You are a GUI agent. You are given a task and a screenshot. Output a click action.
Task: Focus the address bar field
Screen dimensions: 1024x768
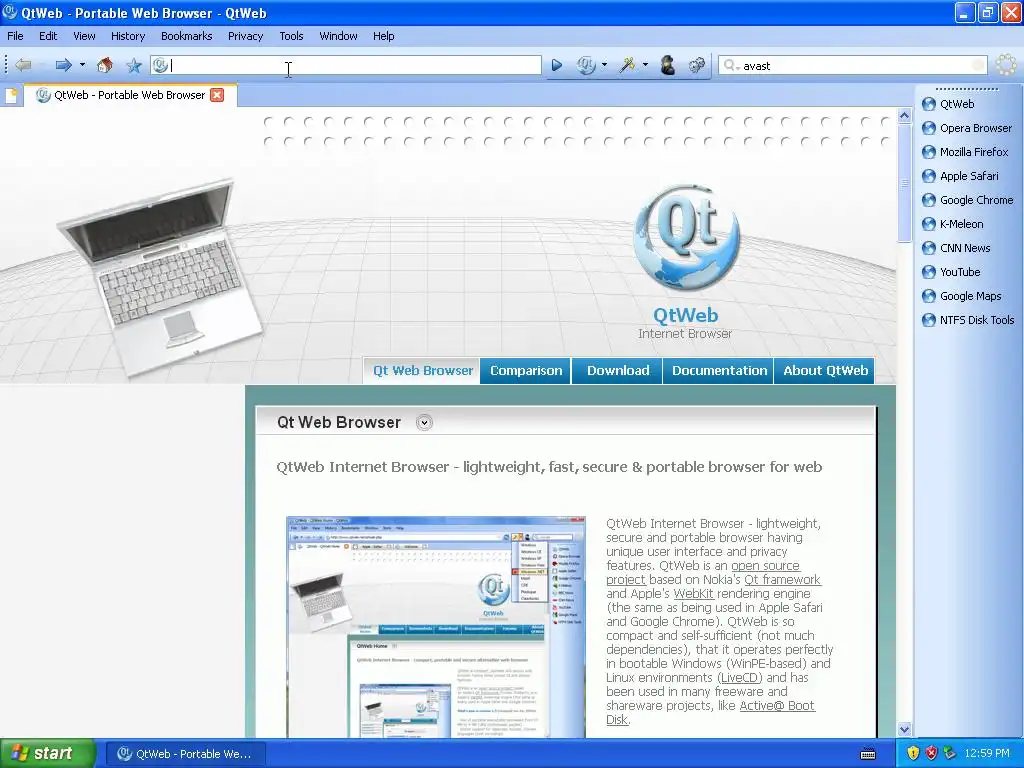click(346, 65)
